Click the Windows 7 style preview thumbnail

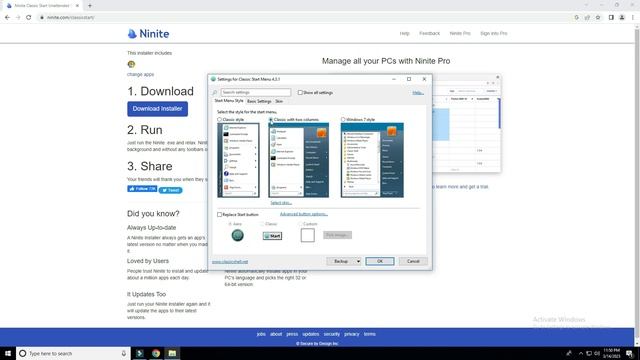pyautogui.click(x=372, y=160)
